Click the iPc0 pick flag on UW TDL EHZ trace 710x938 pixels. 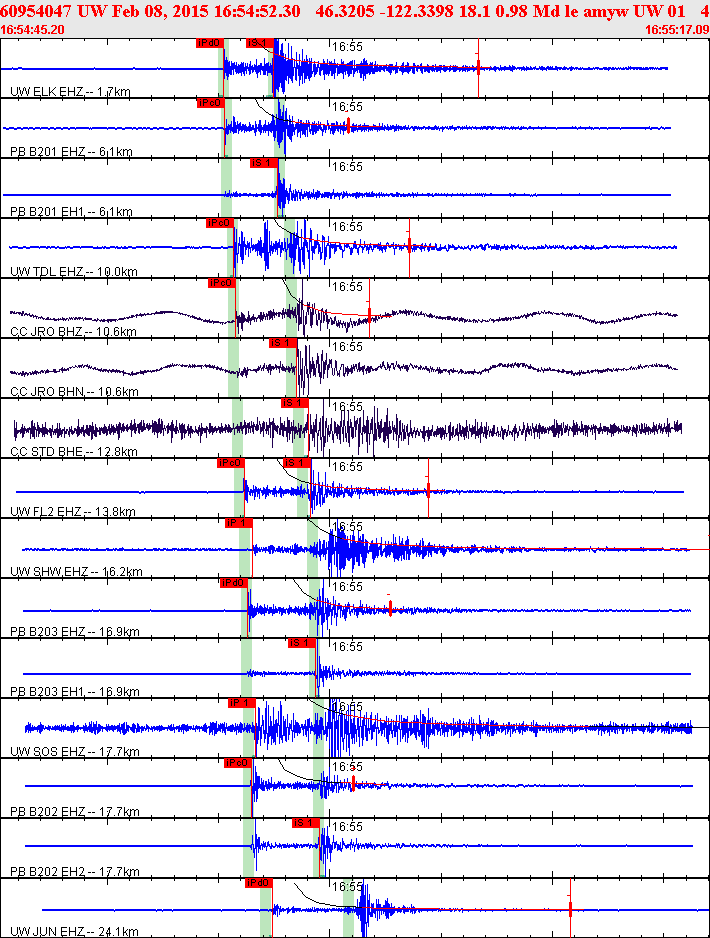(219, 223)
